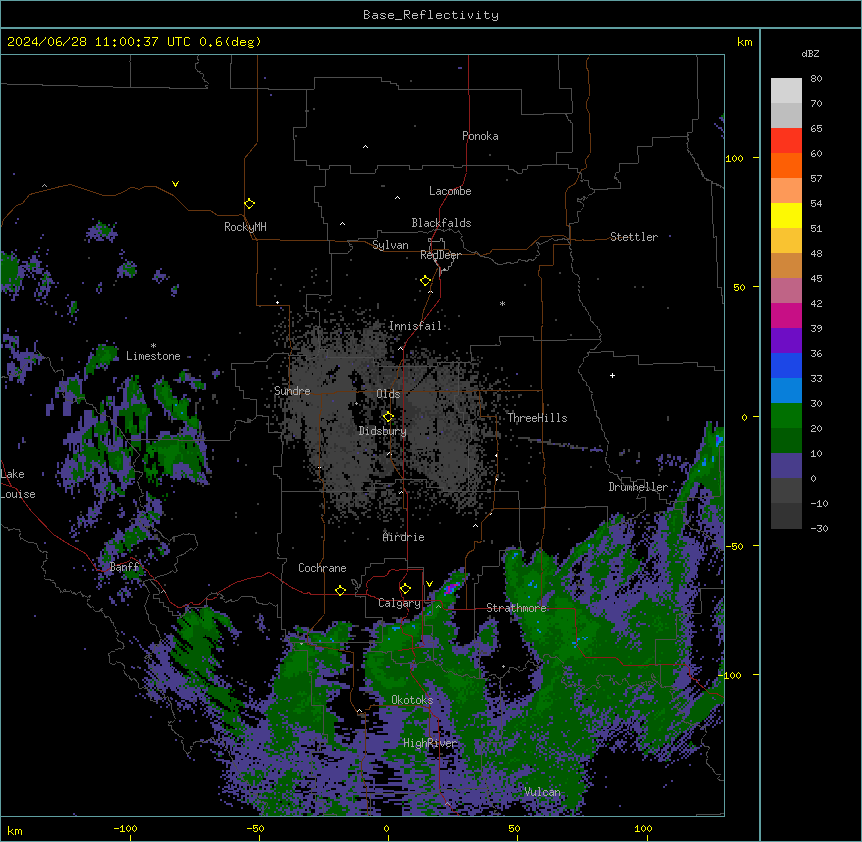Click the Olds city label
This screenshot has height=842, width=862.
click(x=388, y=394)
